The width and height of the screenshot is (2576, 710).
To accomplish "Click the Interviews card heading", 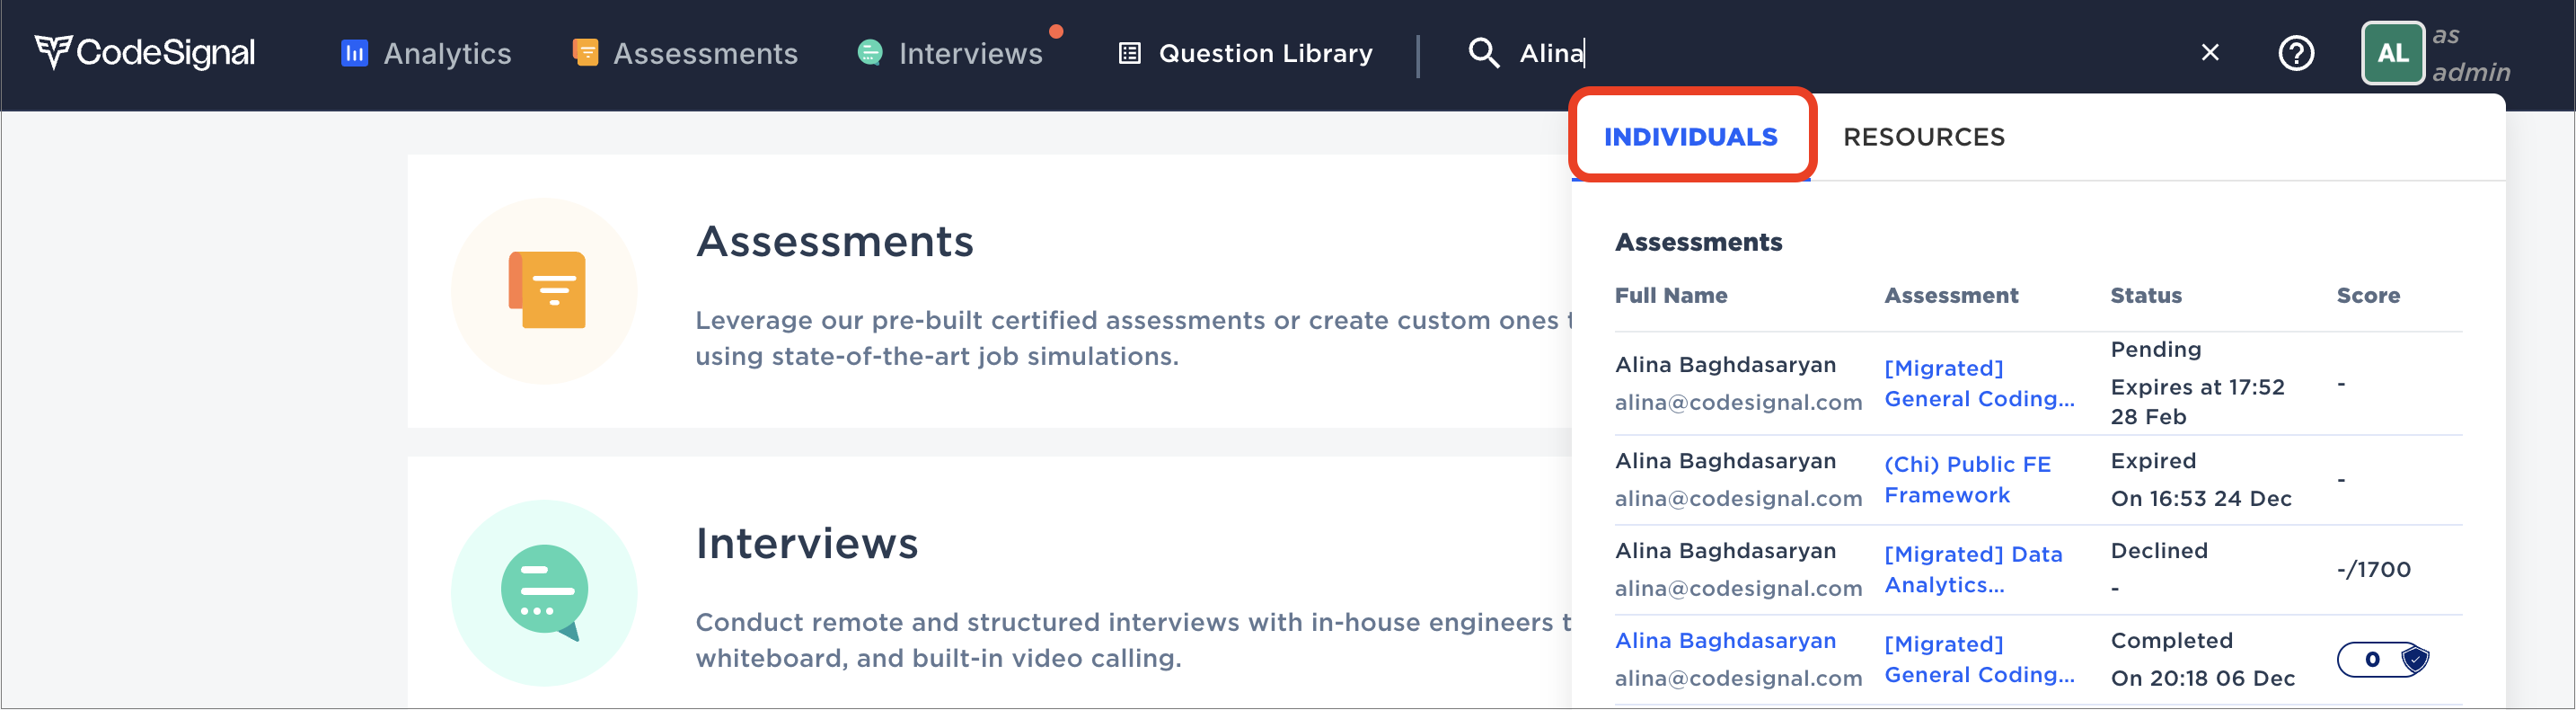I will [806, 543].
